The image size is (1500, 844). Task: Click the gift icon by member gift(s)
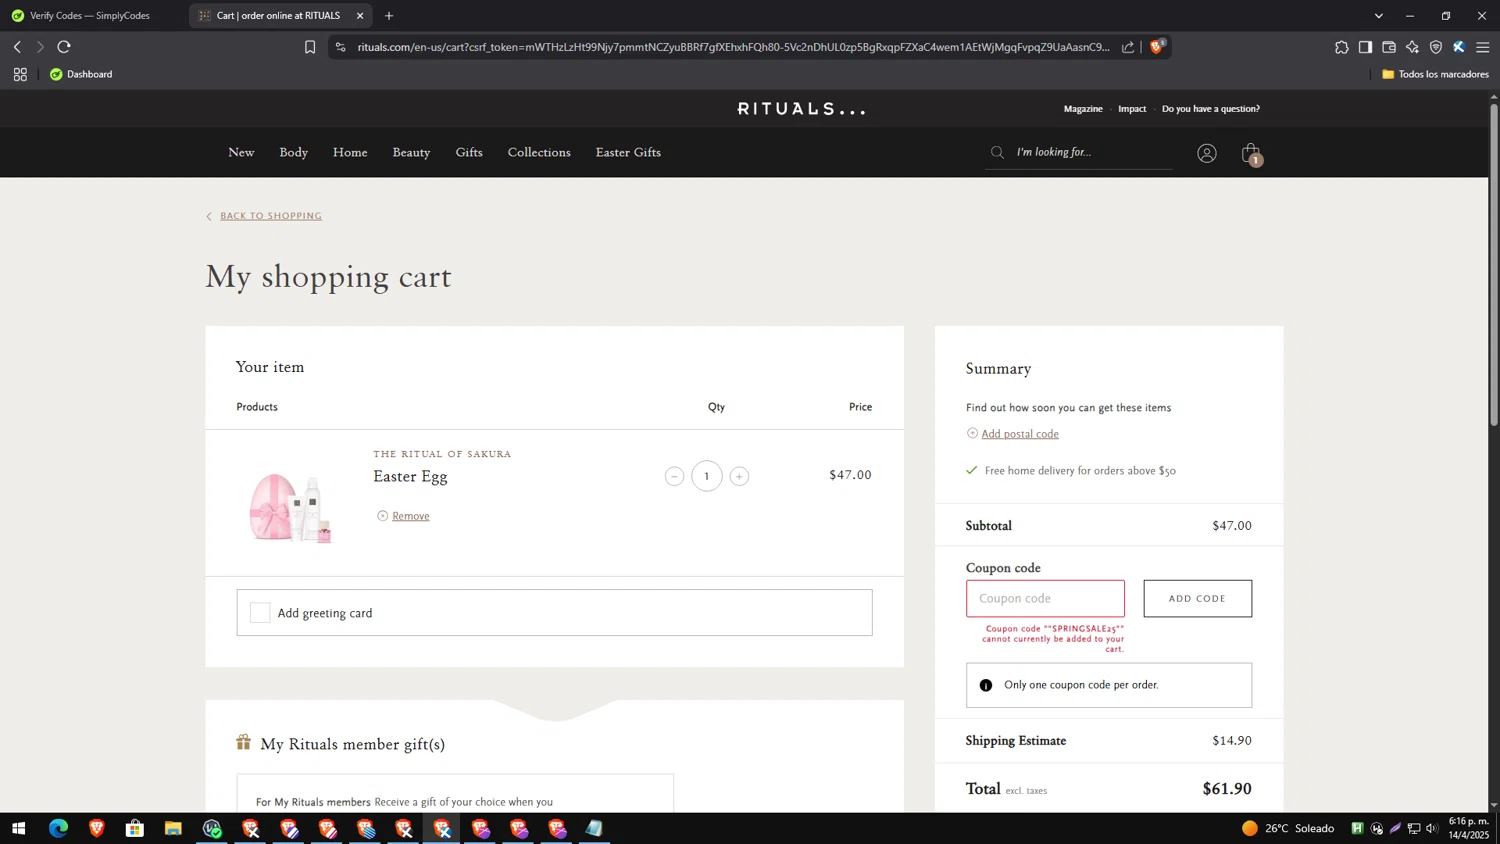(x=243, y=742)
